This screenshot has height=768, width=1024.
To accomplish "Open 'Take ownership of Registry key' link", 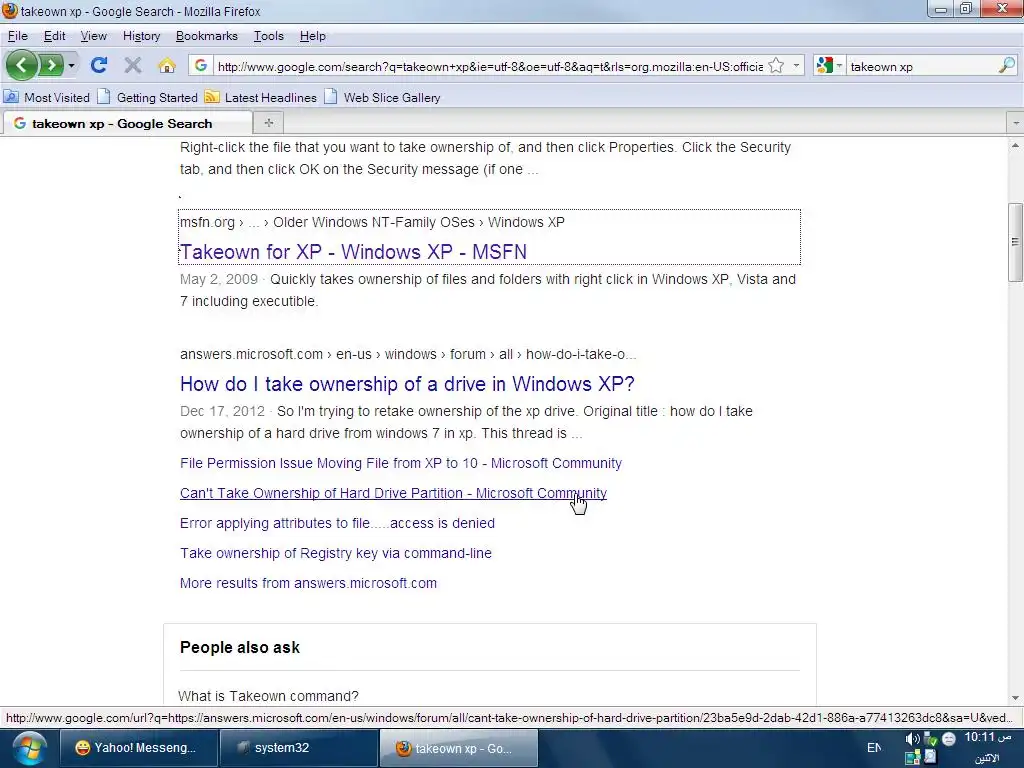I will click(336, 553).
